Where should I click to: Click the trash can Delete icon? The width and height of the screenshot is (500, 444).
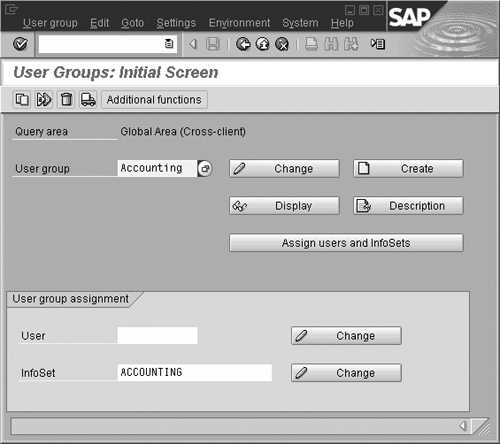pos(66,99)
